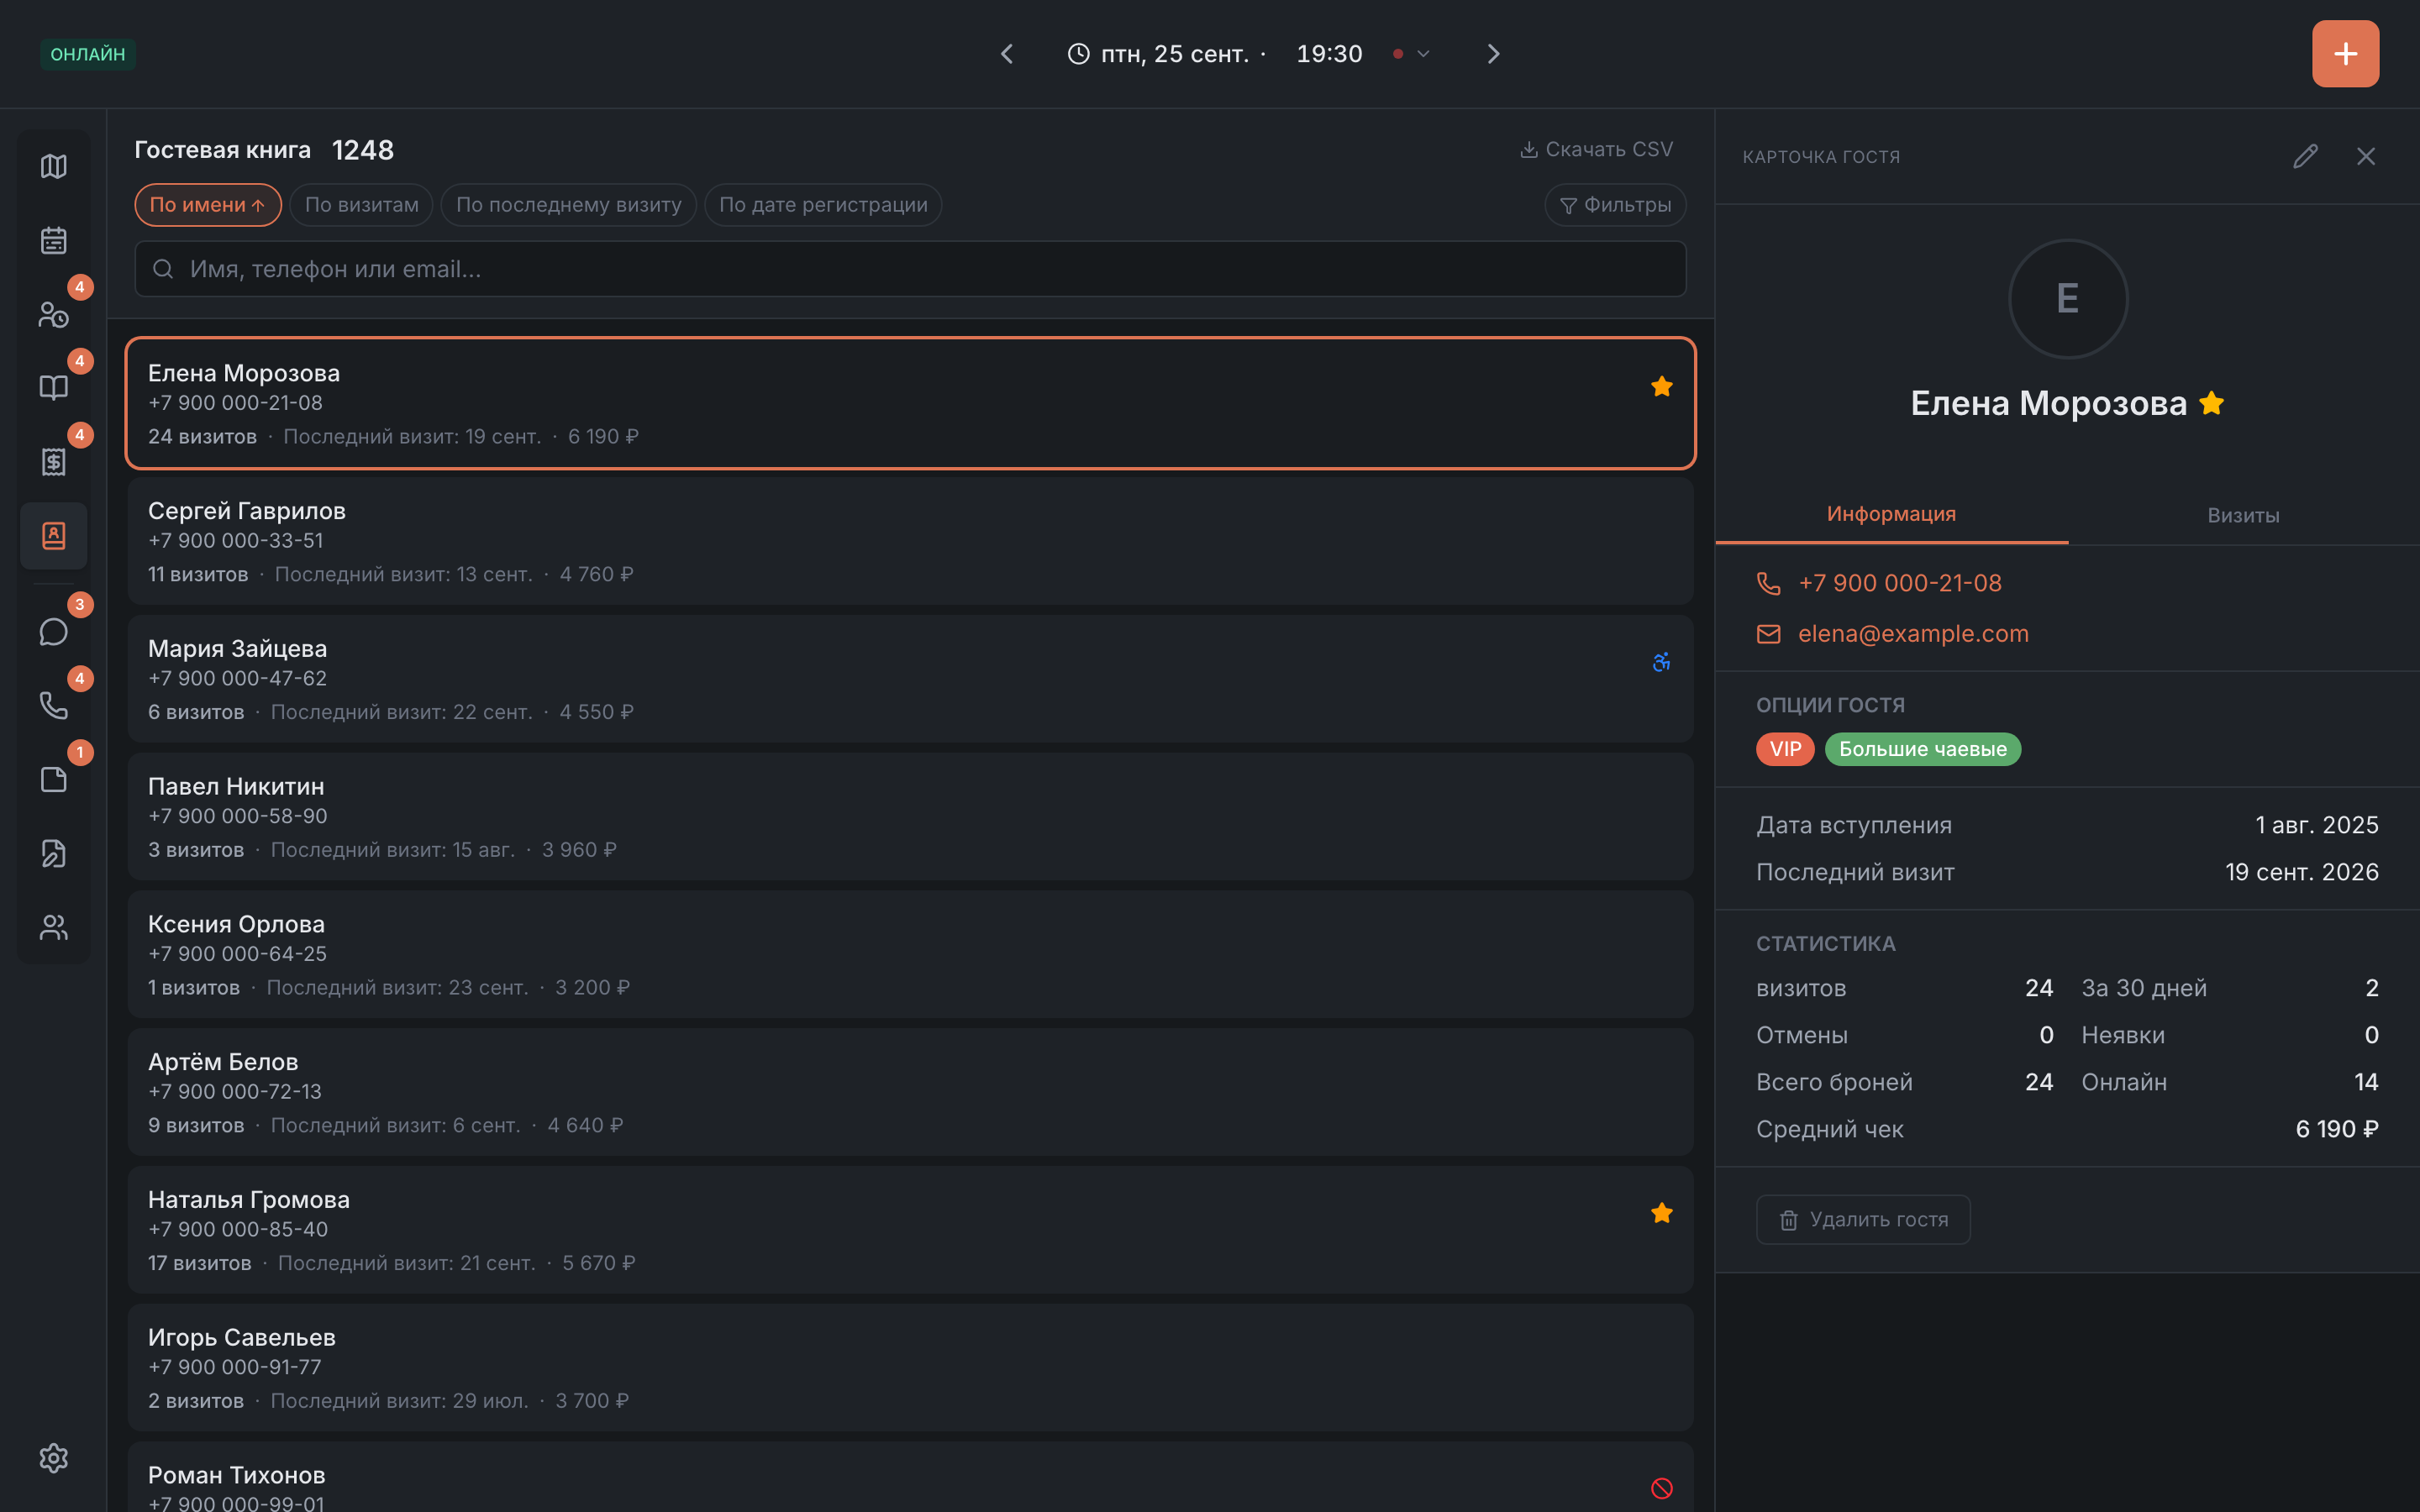This screenshot has height=1512, width=2420.
Task: Open the edit document sidebar icon
Action: pos(54,854)
